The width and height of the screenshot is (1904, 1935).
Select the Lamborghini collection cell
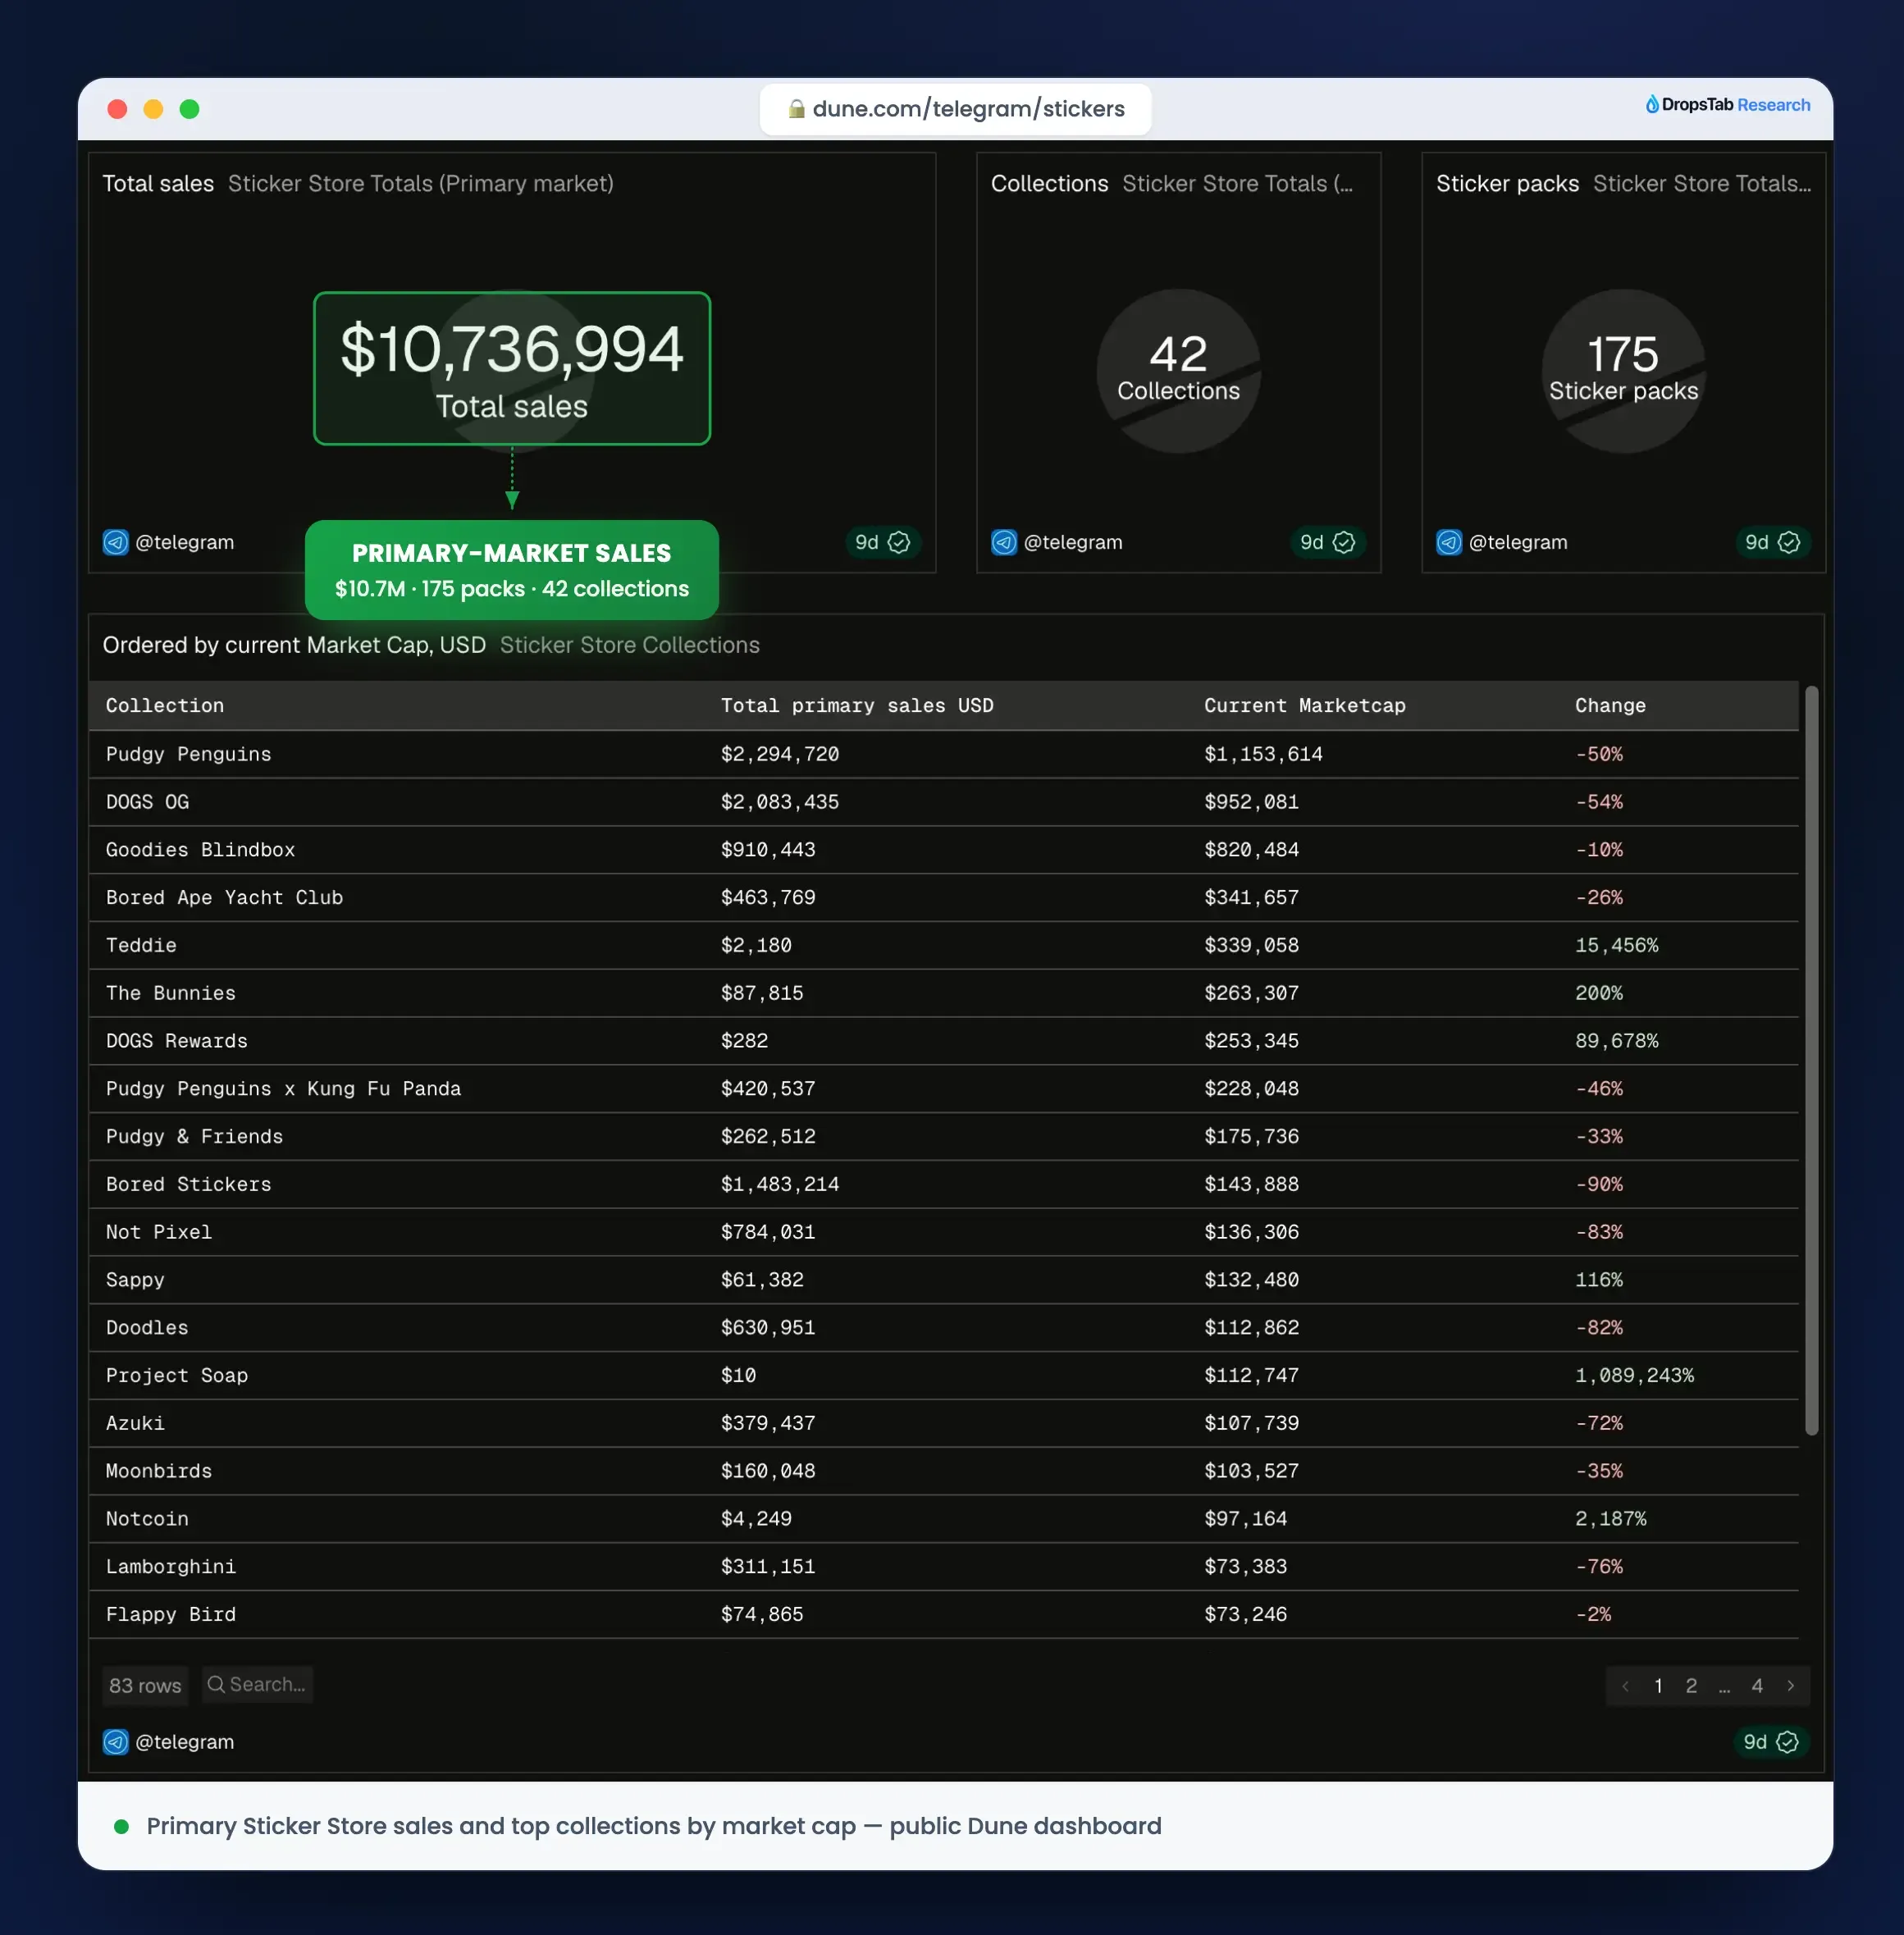[x=171, y=1567]
